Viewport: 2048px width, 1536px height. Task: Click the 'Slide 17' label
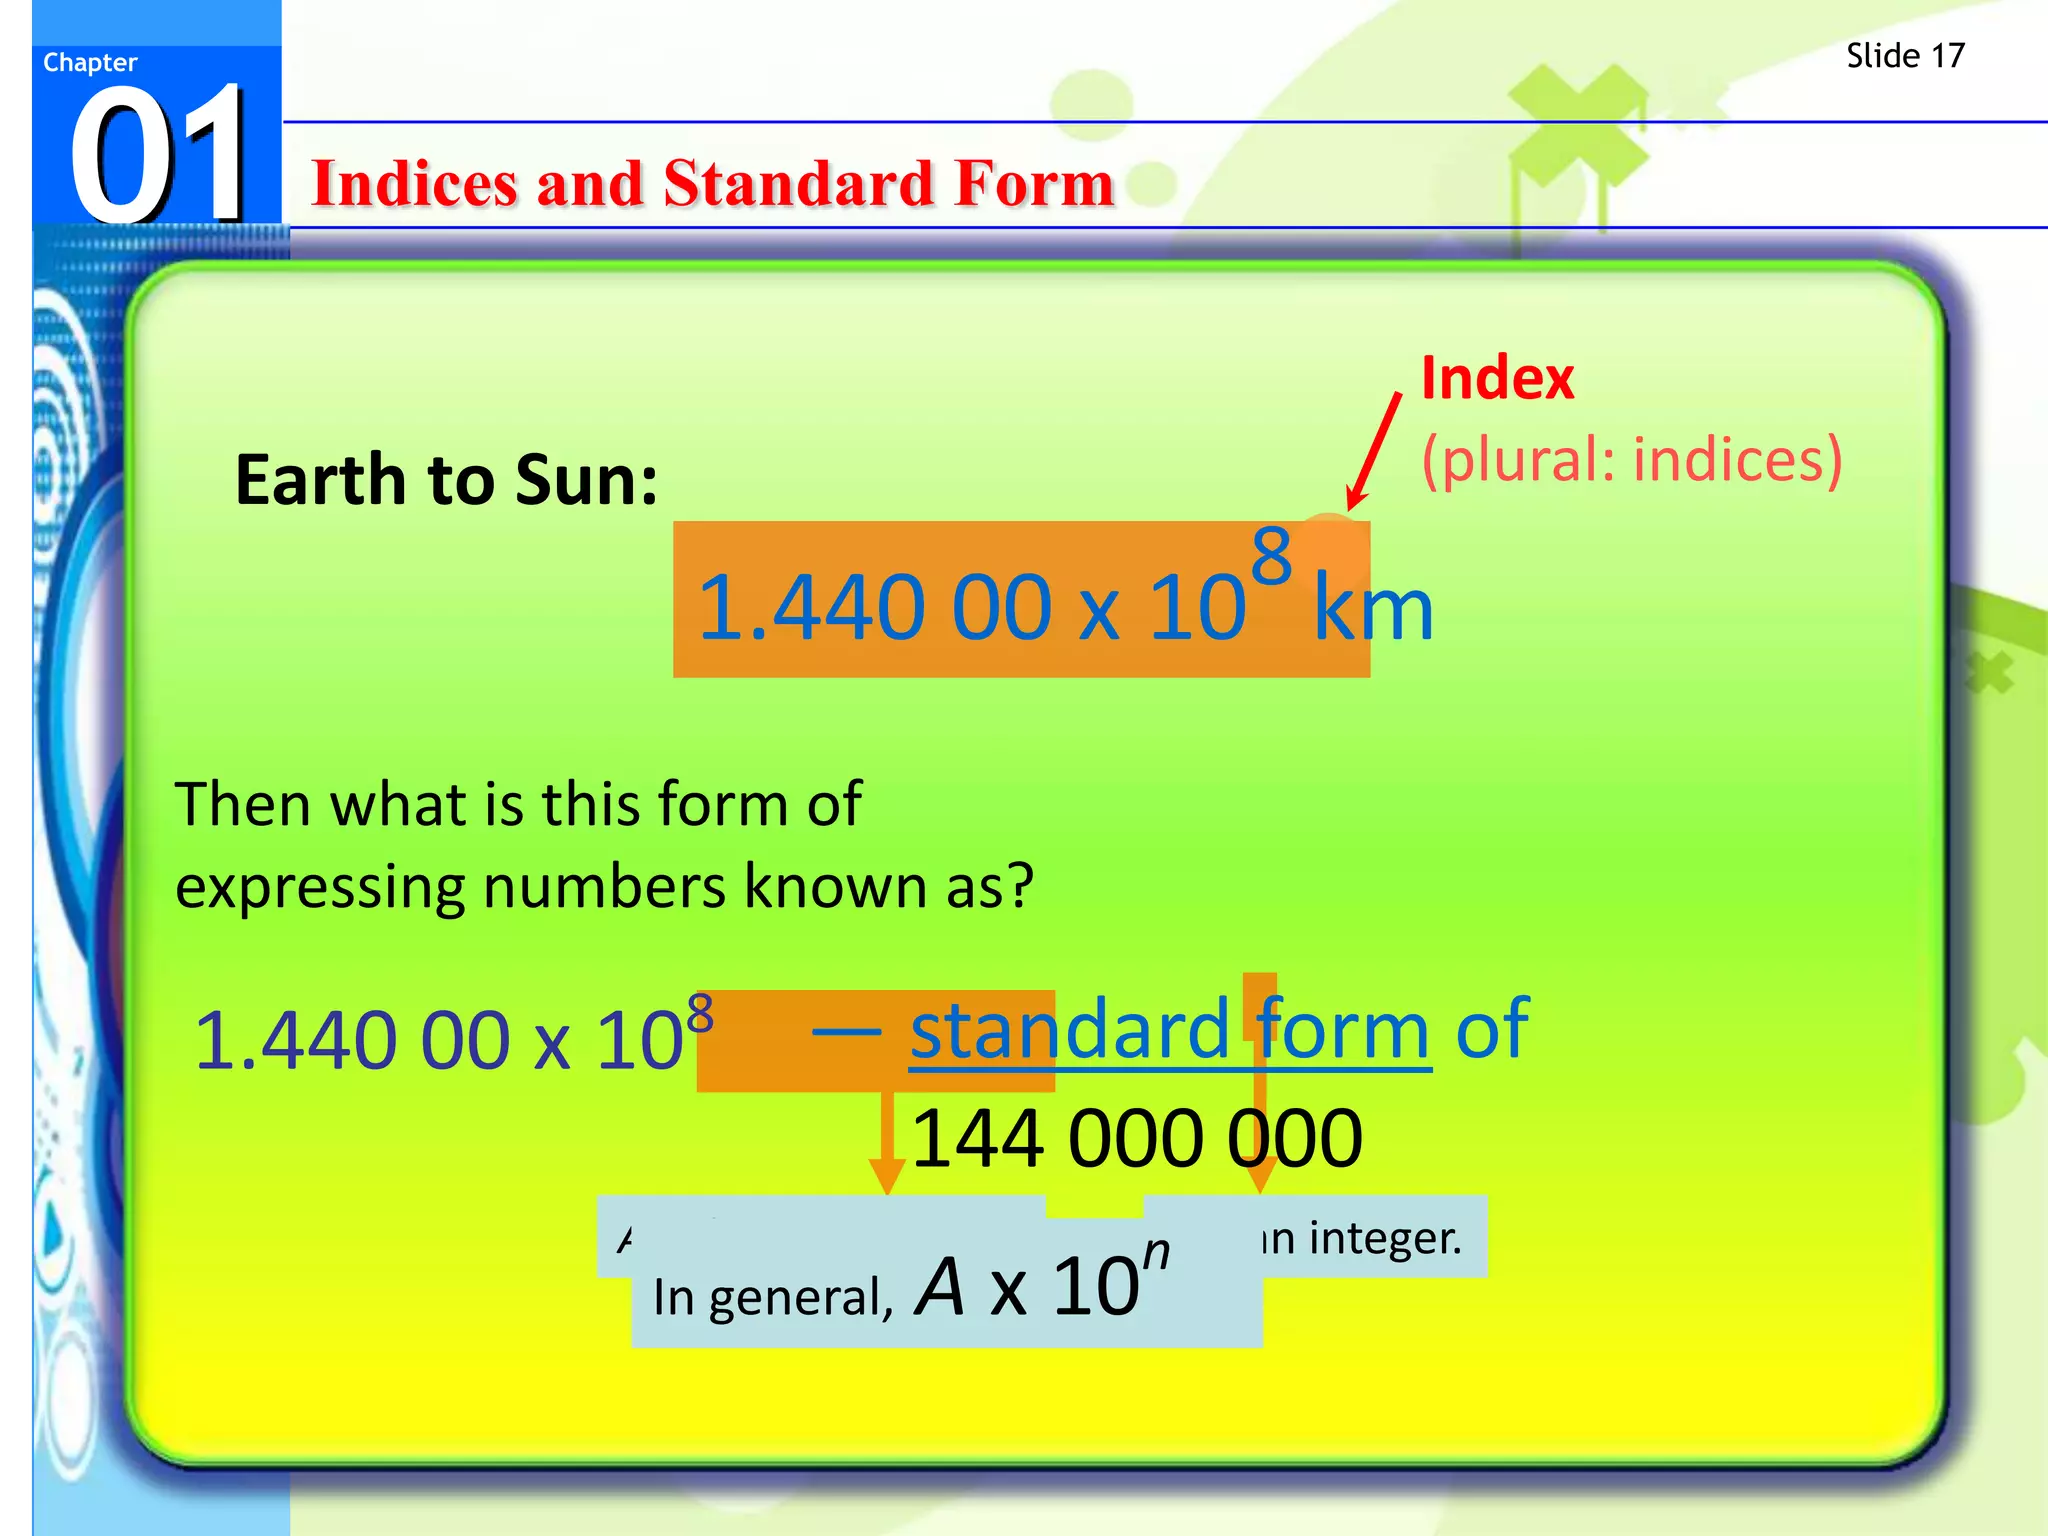[1905, 56]
